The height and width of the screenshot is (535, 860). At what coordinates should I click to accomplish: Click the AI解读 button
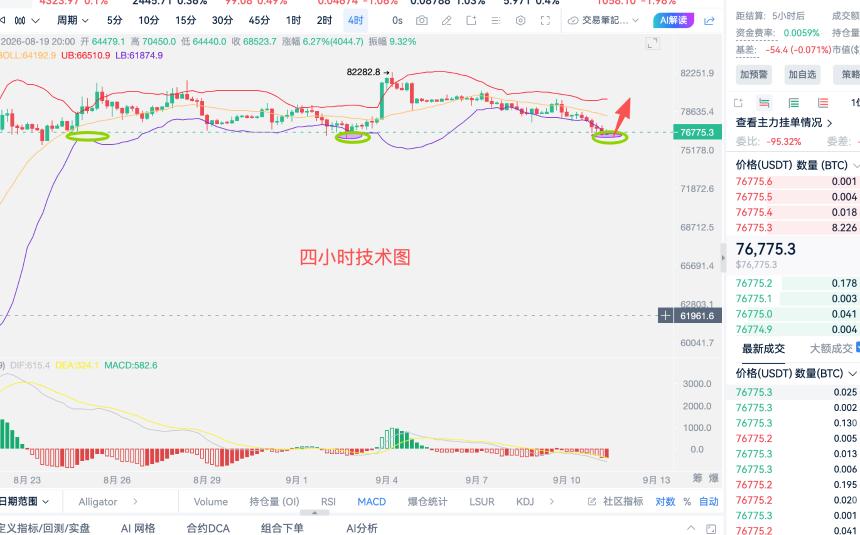[674, 20]
